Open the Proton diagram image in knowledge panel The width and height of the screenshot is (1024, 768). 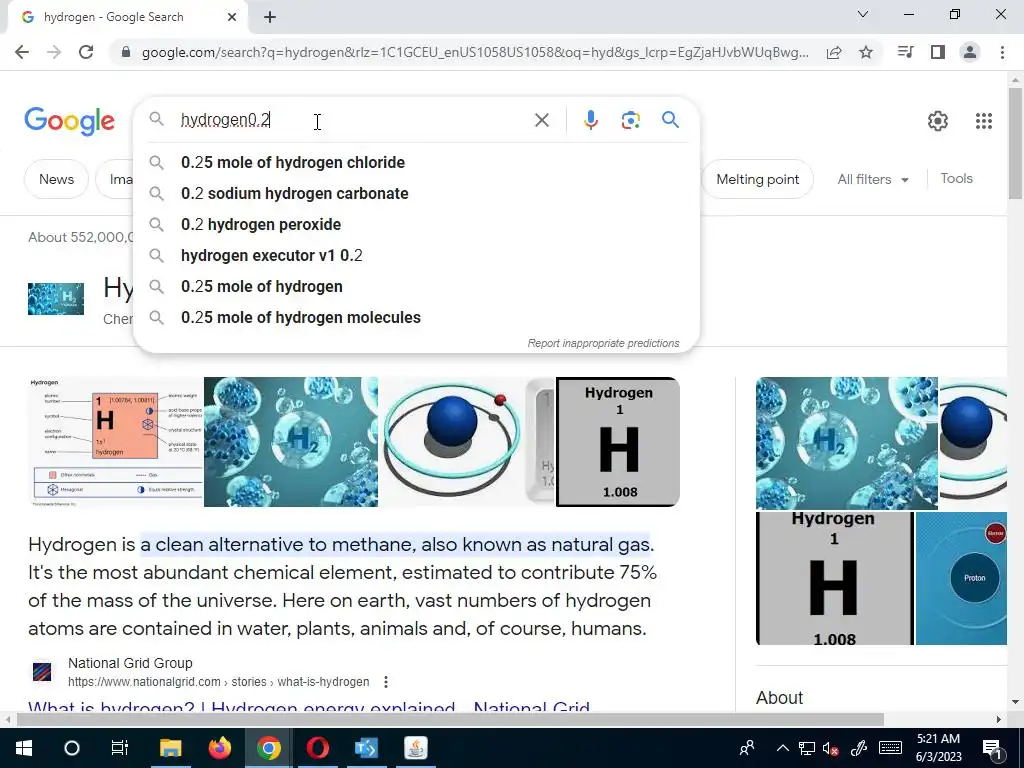pos(961,579)
